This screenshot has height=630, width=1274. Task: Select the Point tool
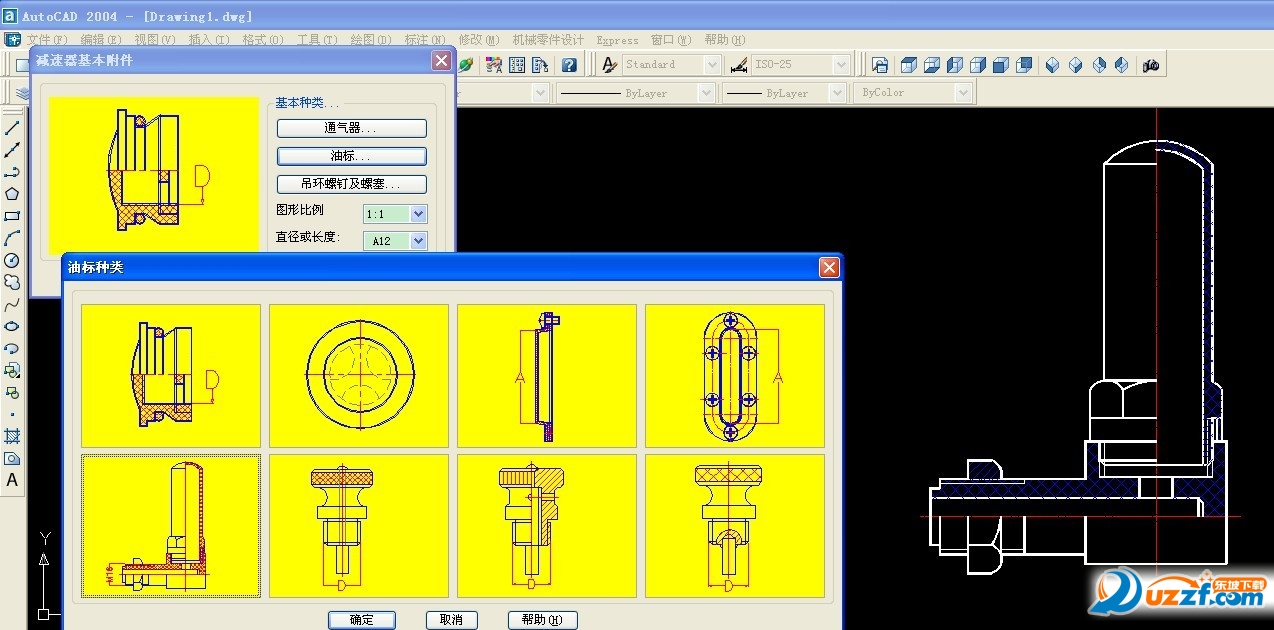[x=12, y=414]
